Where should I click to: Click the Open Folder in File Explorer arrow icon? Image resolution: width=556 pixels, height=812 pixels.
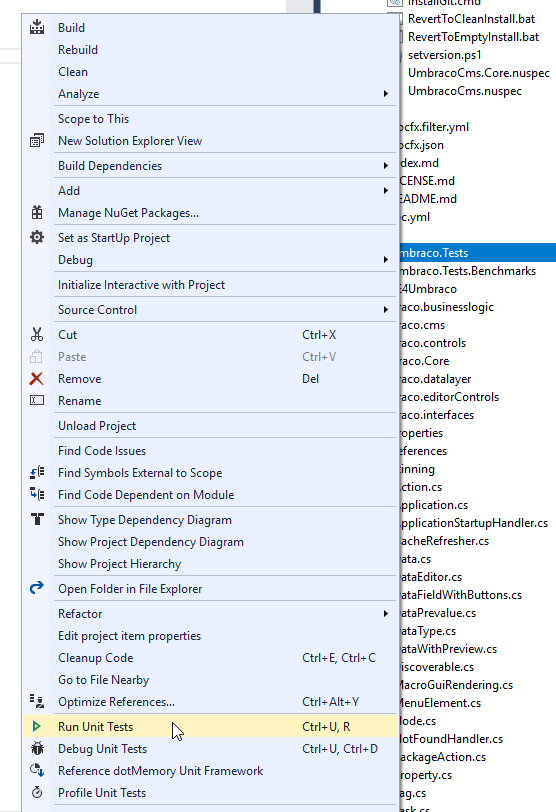pyautogui.click(x=37, y=588)
